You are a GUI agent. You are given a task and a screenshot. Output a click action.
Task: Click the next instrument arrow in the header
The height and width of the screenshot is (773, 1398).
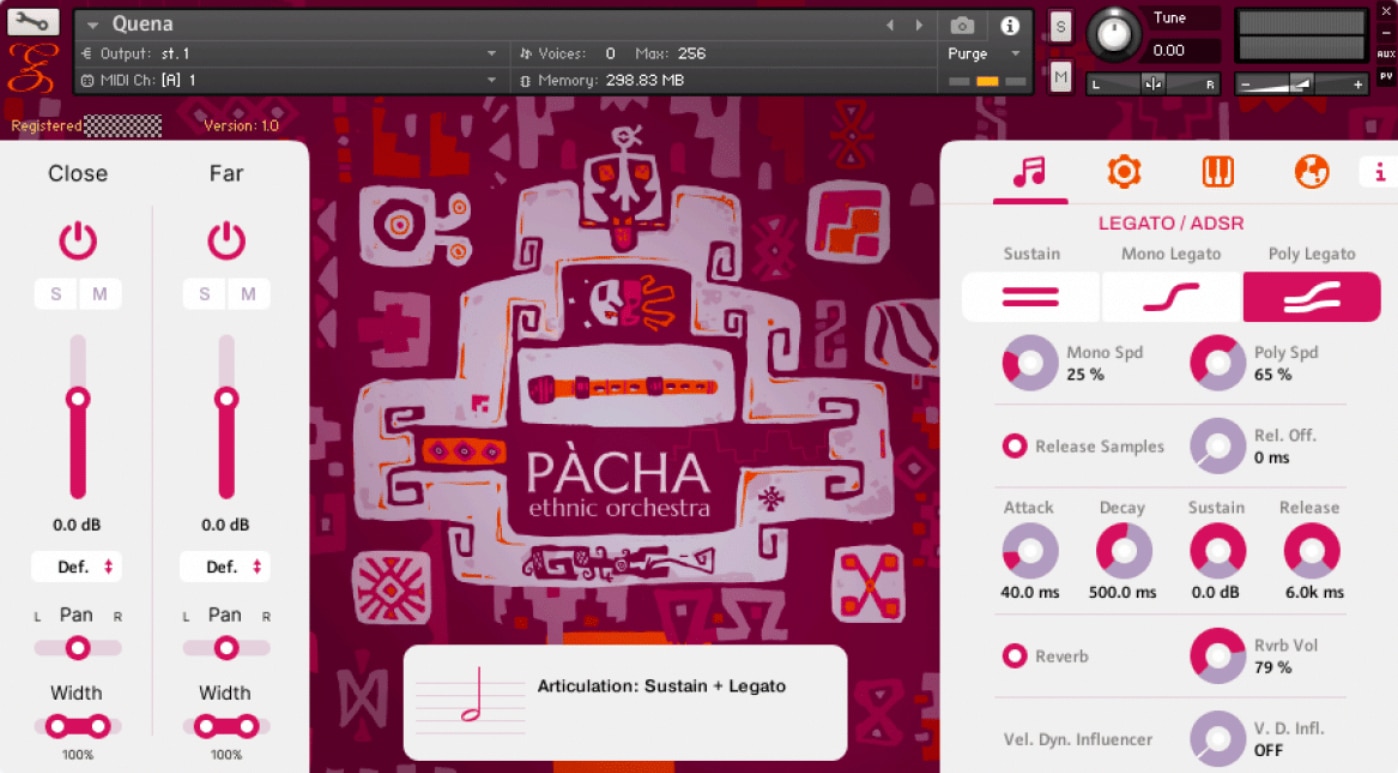918,25
